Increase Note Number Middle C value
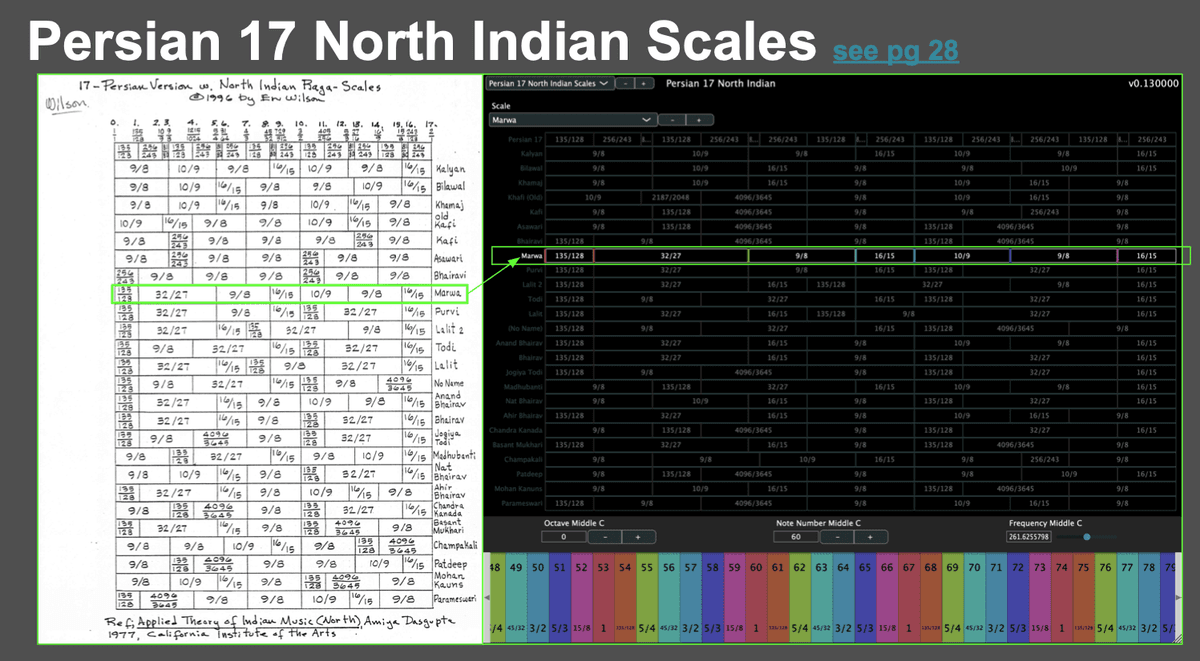The height and width of the screenshot is (661, 1200). [x=870, y=537]
